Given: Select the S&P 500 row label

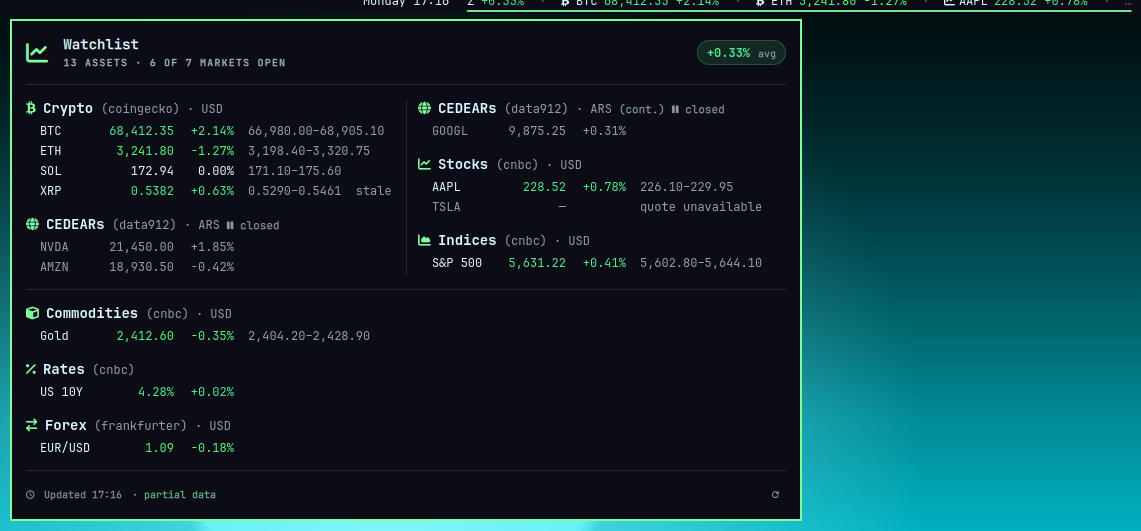Looking at the screenshot, I should point(457,263).
